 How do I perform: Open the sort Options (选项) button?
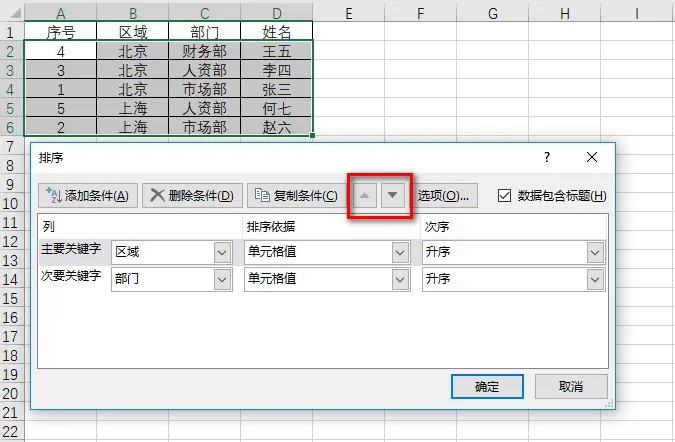443,196
